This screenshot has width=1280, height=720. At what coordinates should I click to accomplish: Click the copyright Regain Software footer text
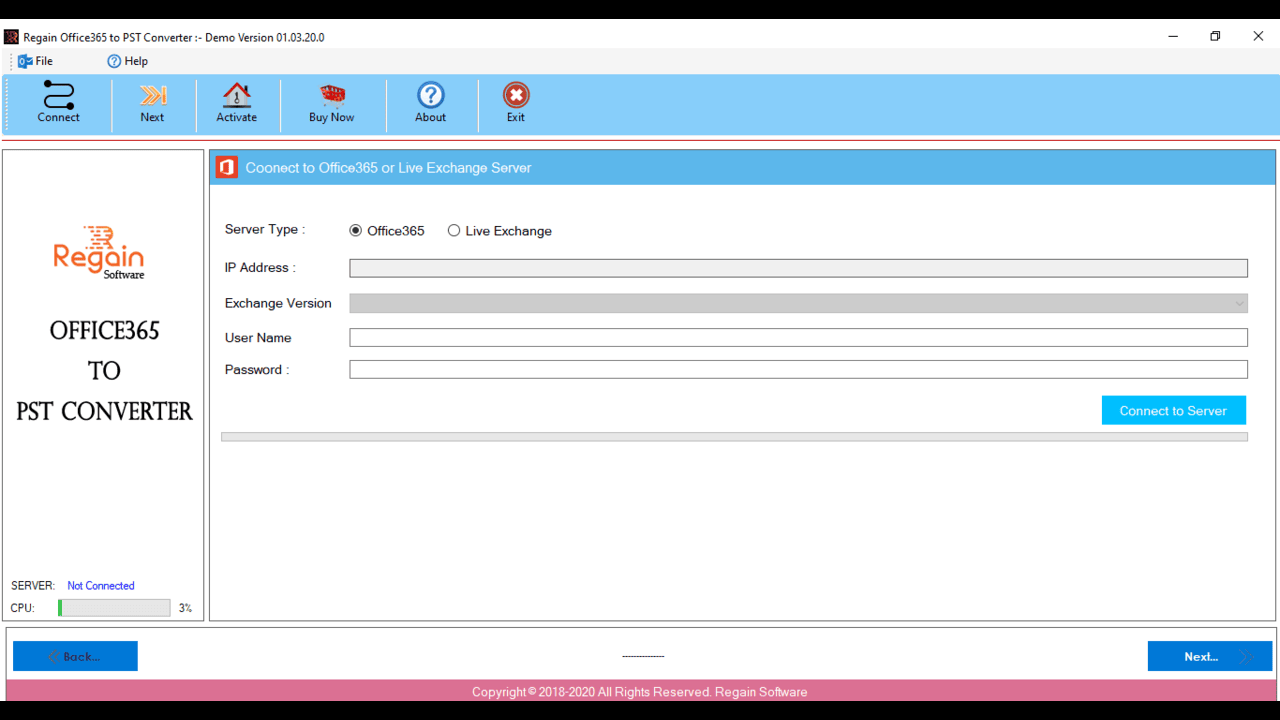pyautogui.click(x=640, y=692)
